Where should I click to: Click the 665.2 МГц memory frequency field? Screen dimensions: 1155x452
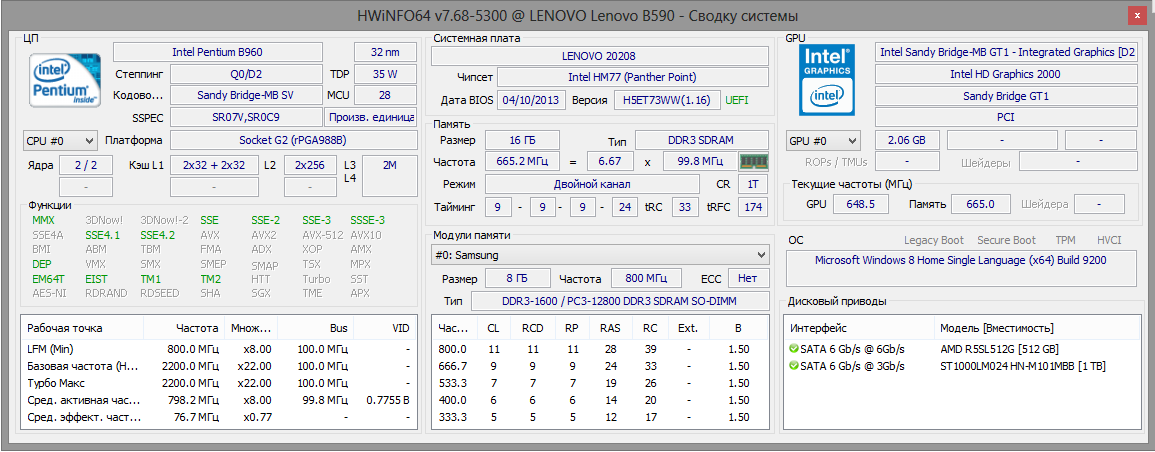coord(521,161)
